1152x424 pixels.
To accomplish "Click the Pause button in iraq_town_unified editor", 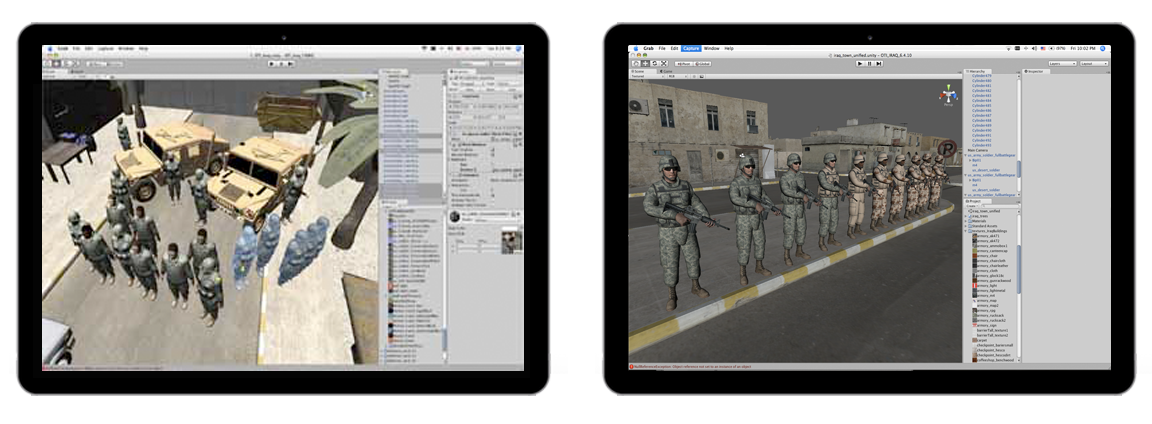I will click(x=869, y=63).
